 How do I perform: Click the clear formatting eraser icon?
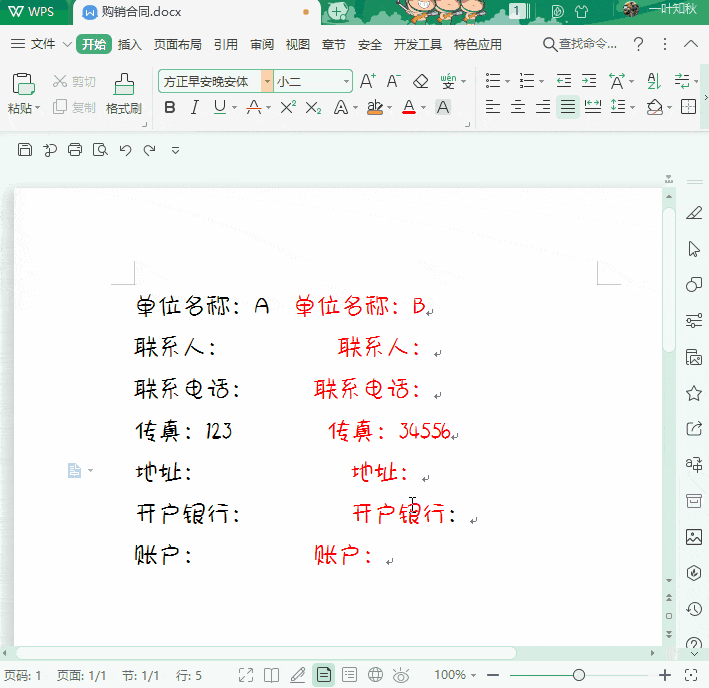[x=421, y=82]
